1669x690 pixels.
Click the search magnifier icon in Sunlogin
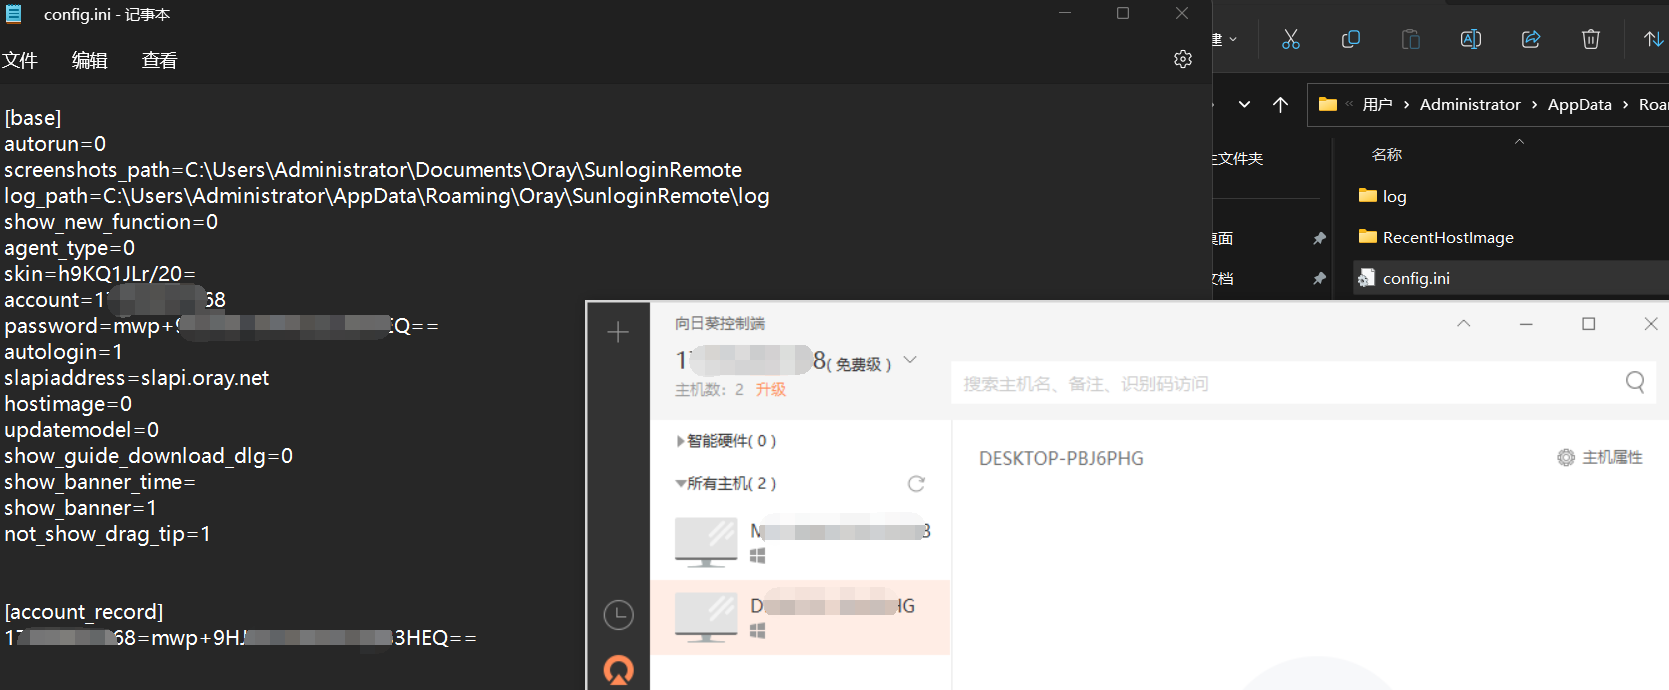(x=1635, y=382)
